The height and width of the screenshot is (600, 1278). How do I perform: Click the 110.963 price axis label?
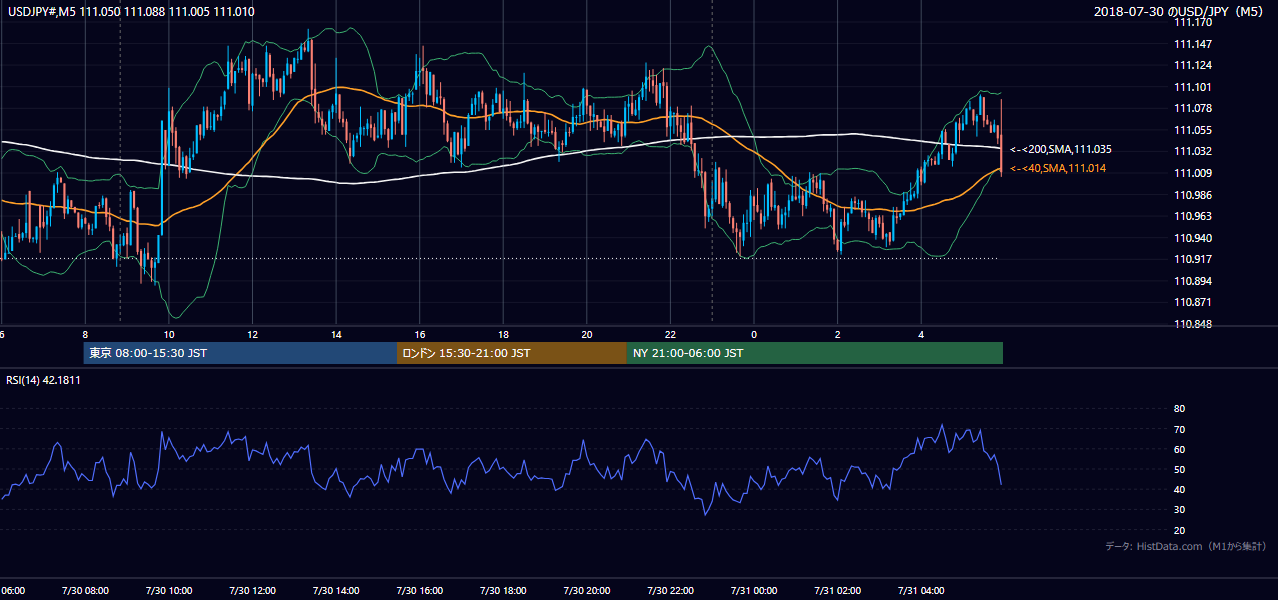[1193, 216]
